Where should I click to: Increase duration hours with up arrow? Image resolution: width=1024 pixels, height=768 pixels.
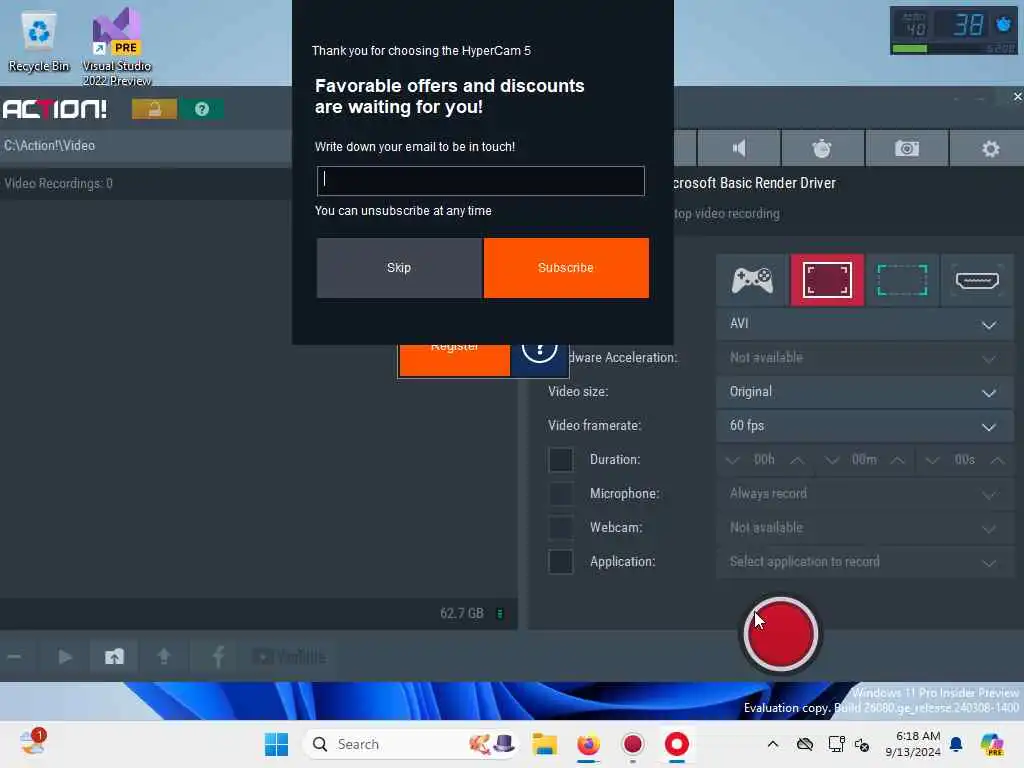pos(797,460)
